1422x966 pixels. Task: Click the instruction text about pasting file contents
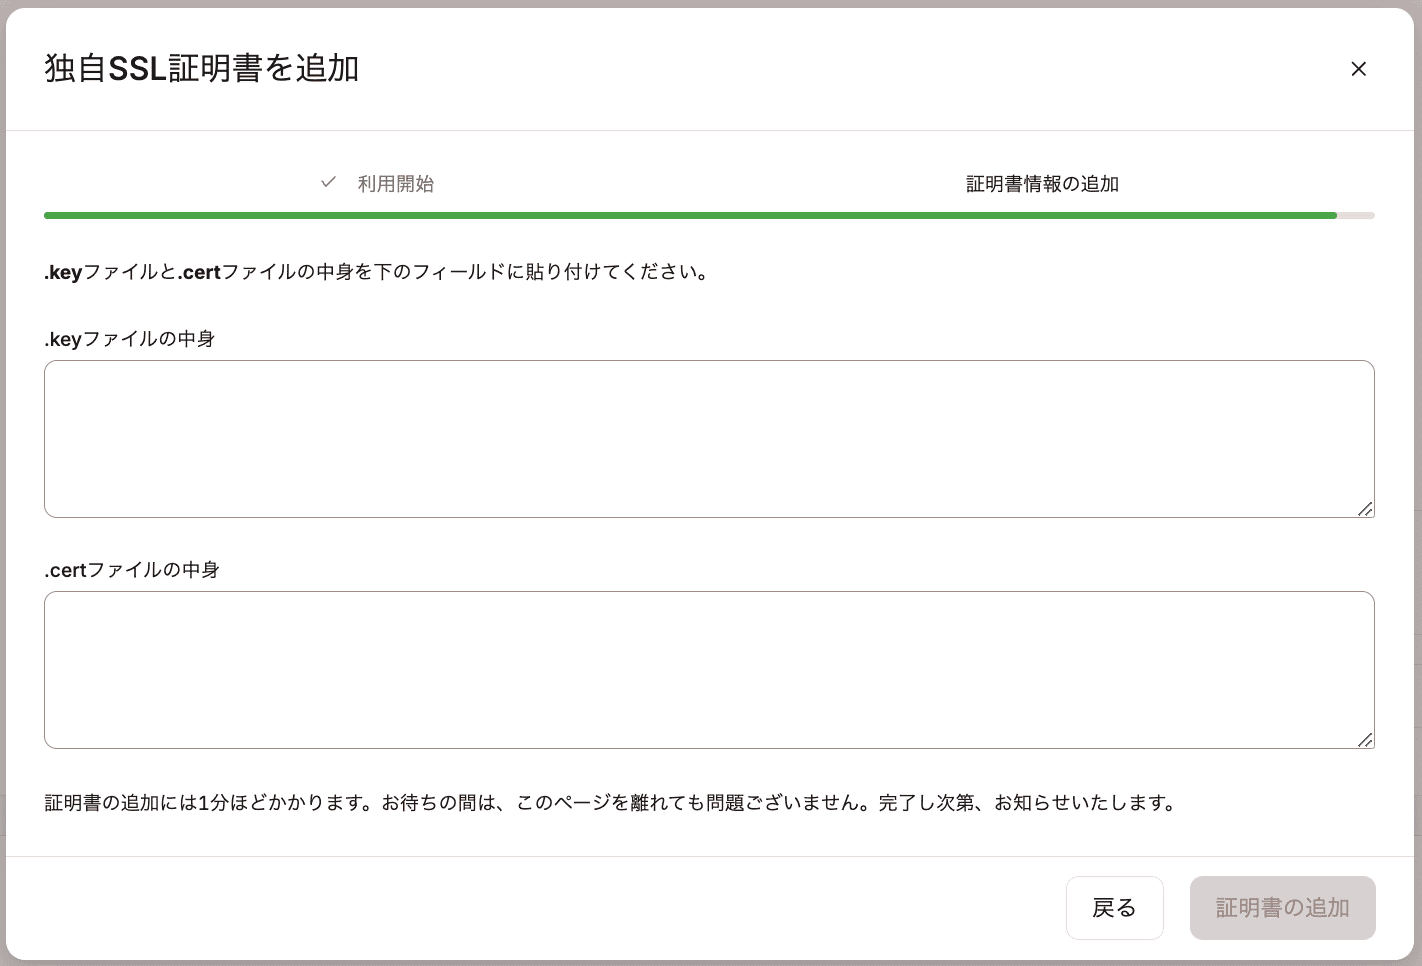(376, 271)
